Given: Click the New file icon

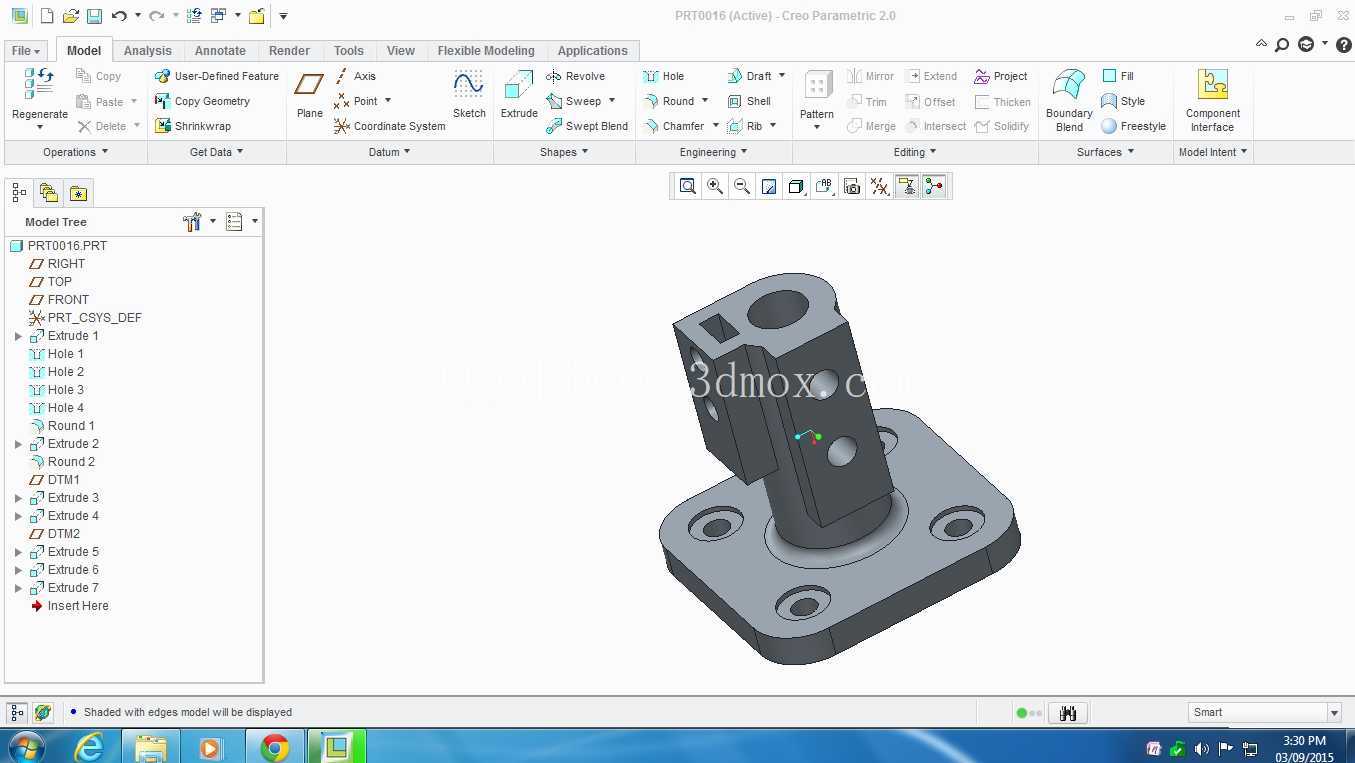Looking at the screenshot, I should click(47, 16).
